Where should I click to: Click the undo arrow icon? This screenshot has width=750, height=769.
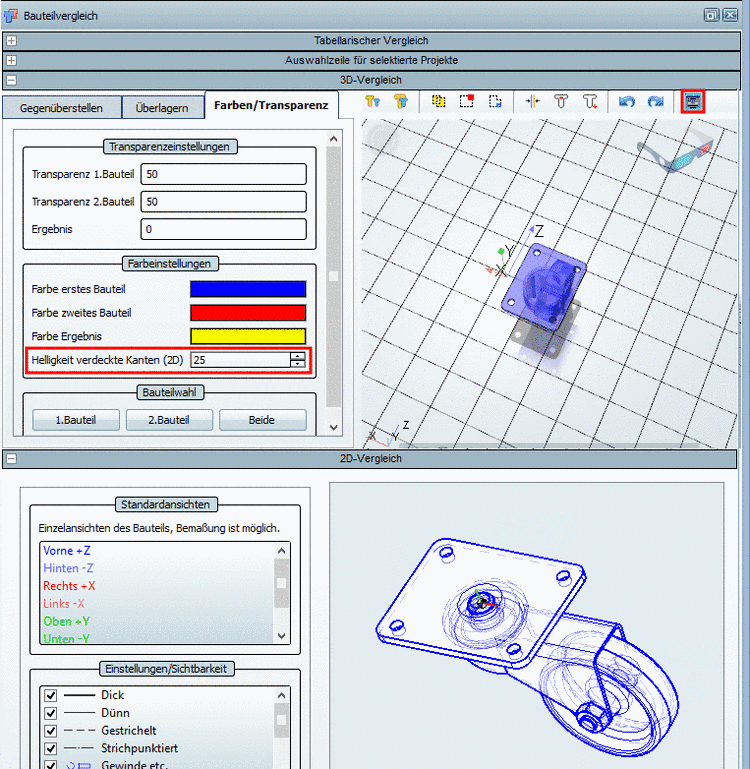[x=626, y=102]
